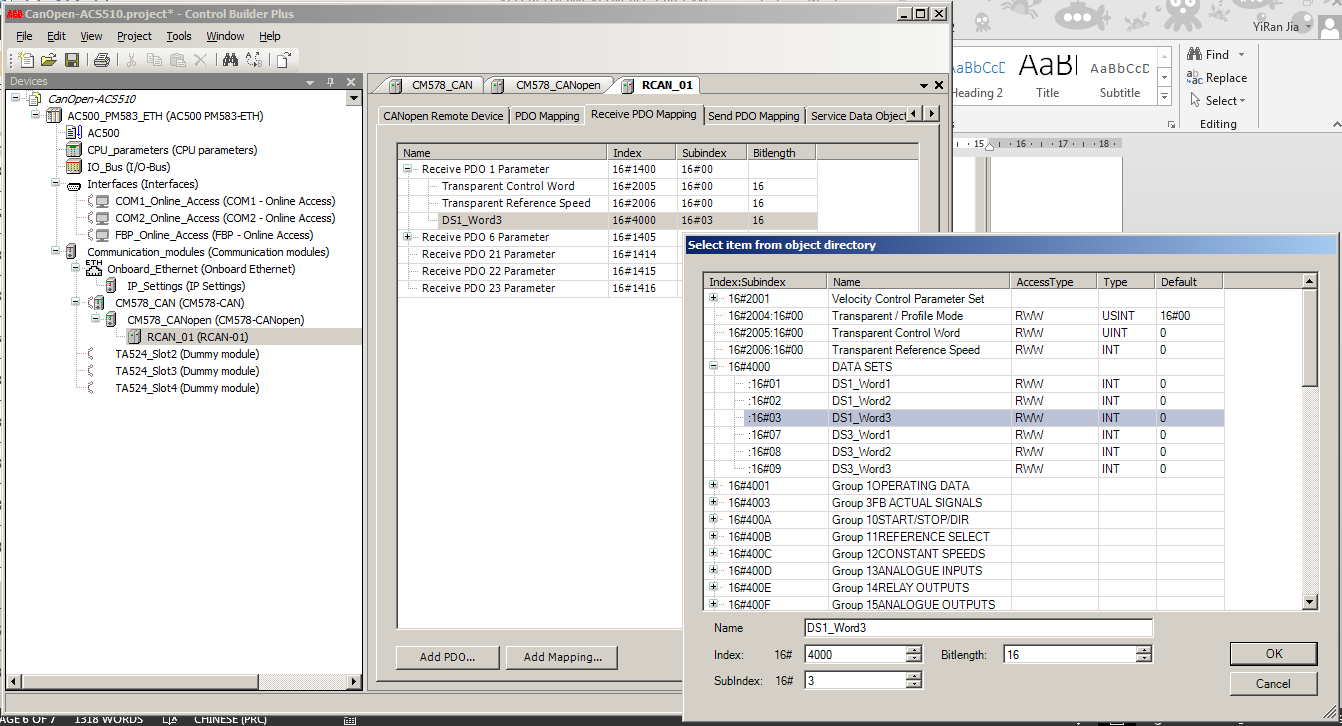Click the Print toolbar icon

click(x=101, y=60)
